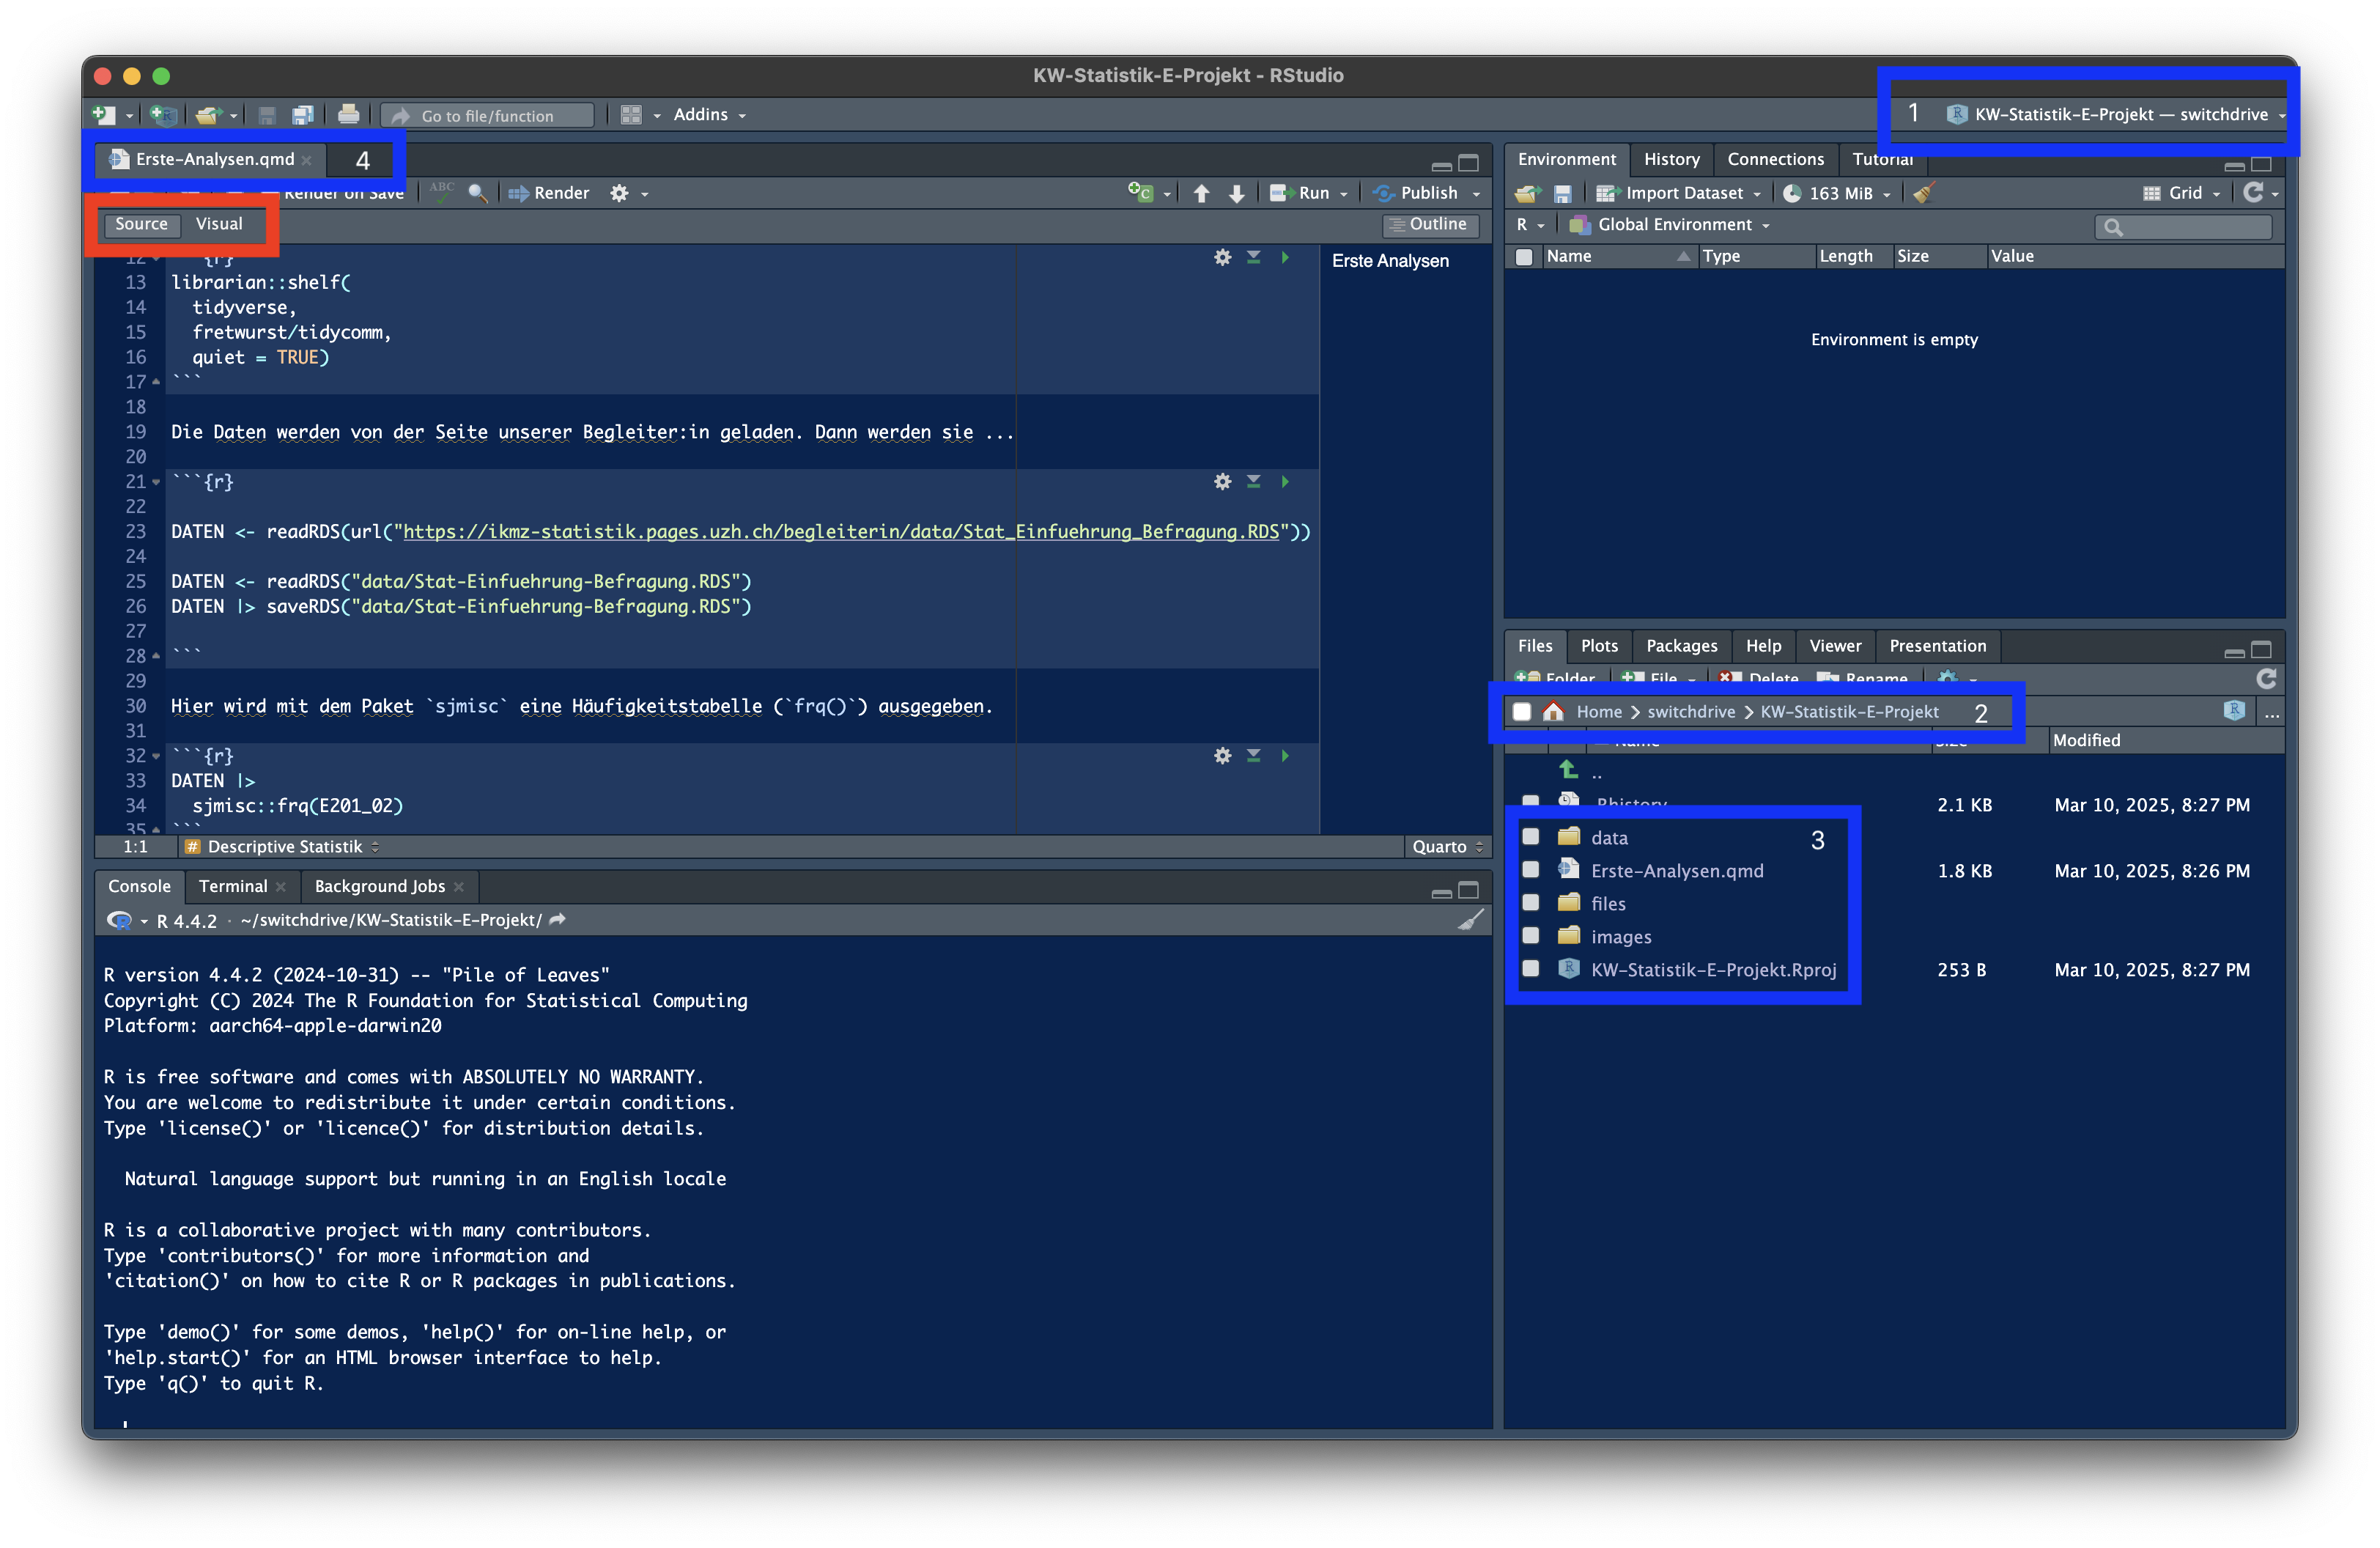Click the R project directory icon in Files pane
Image resolution: width=2380 pixels, height=1548 pixels.
pos(2234,710)
